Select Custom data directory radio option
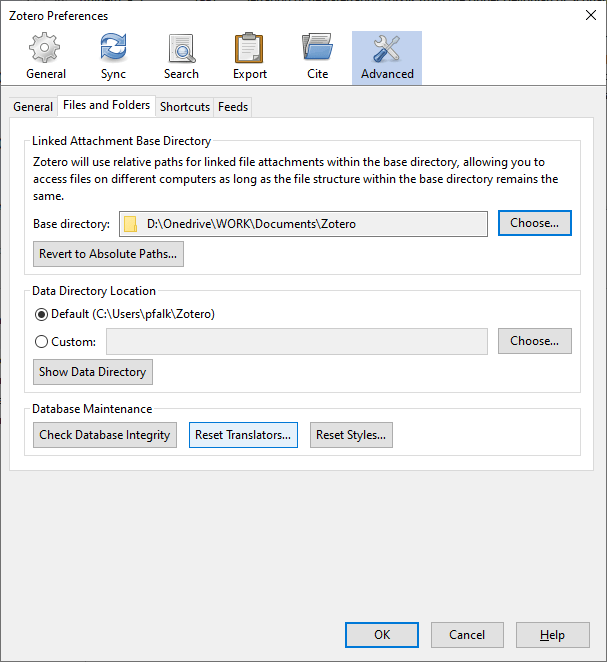Screen dimensions: 607x662 (42, 342)
